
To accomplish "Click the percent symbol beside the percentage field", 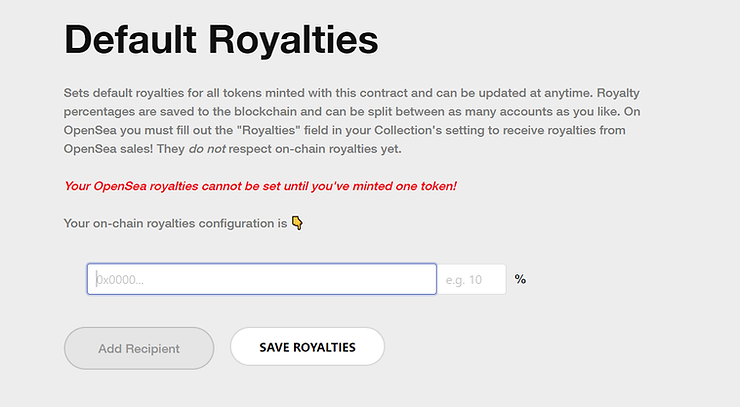I will pos(520,280).
